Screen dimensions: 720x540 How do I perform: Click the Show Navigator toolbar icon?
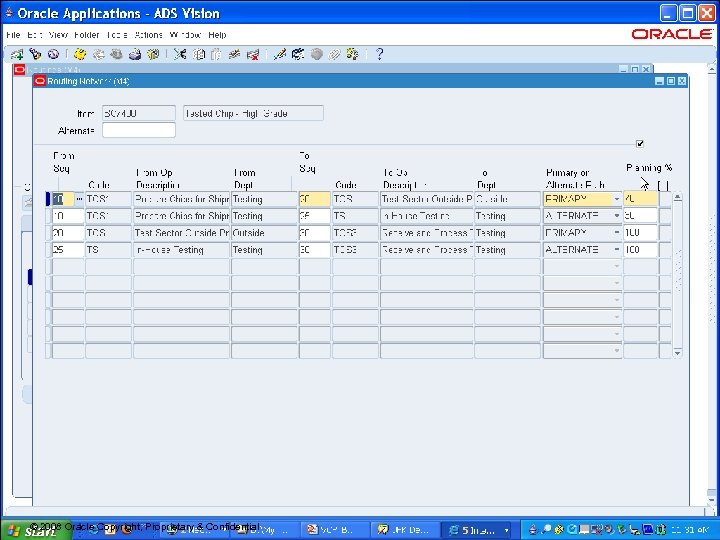(x=53, y=55)
